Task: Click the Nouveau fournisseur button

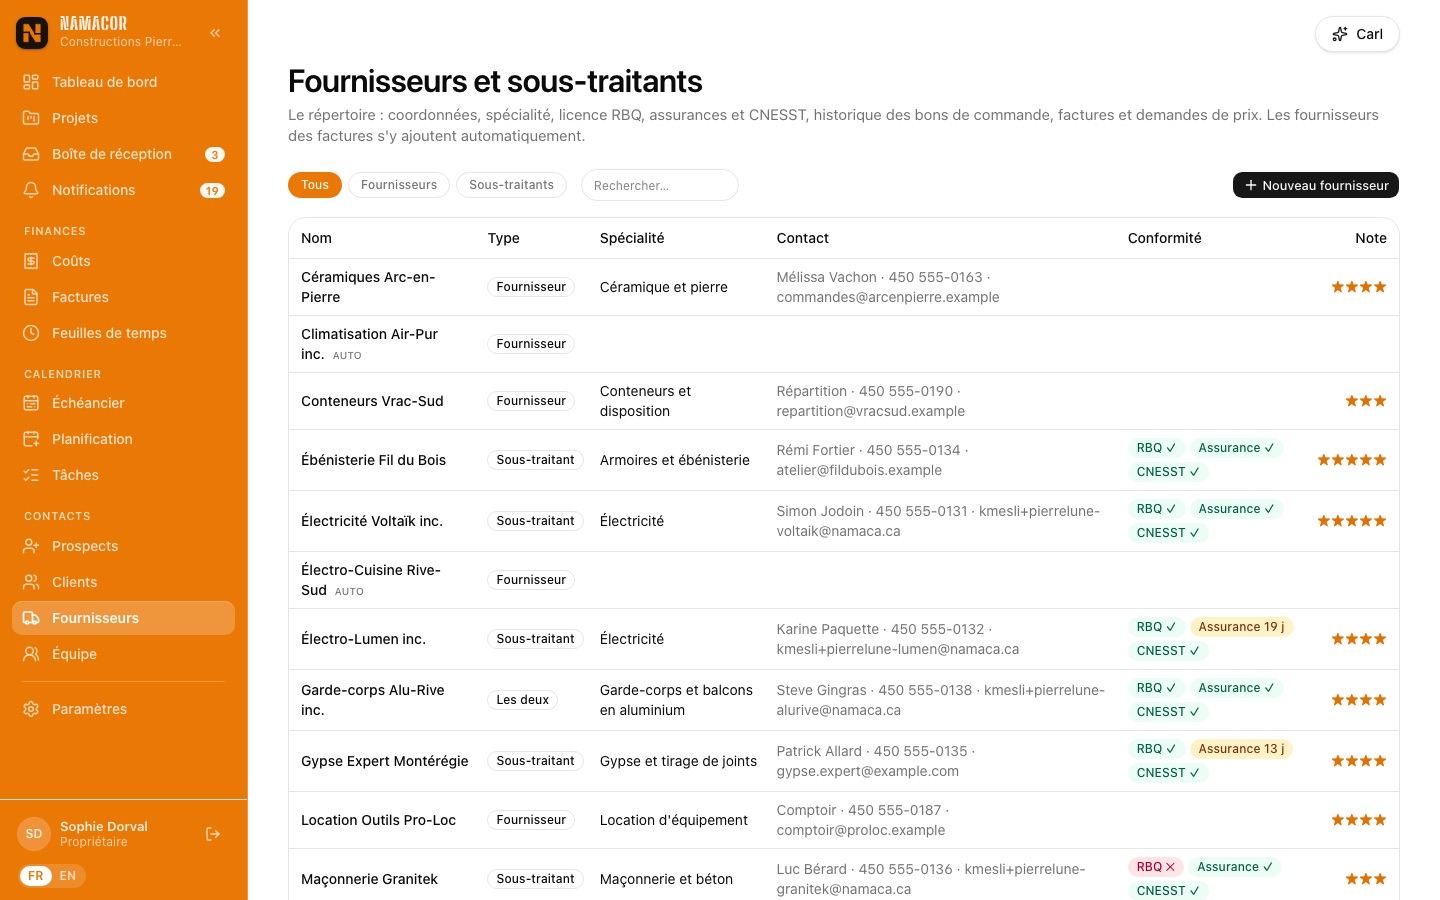Action: (x=1316, y=185)
